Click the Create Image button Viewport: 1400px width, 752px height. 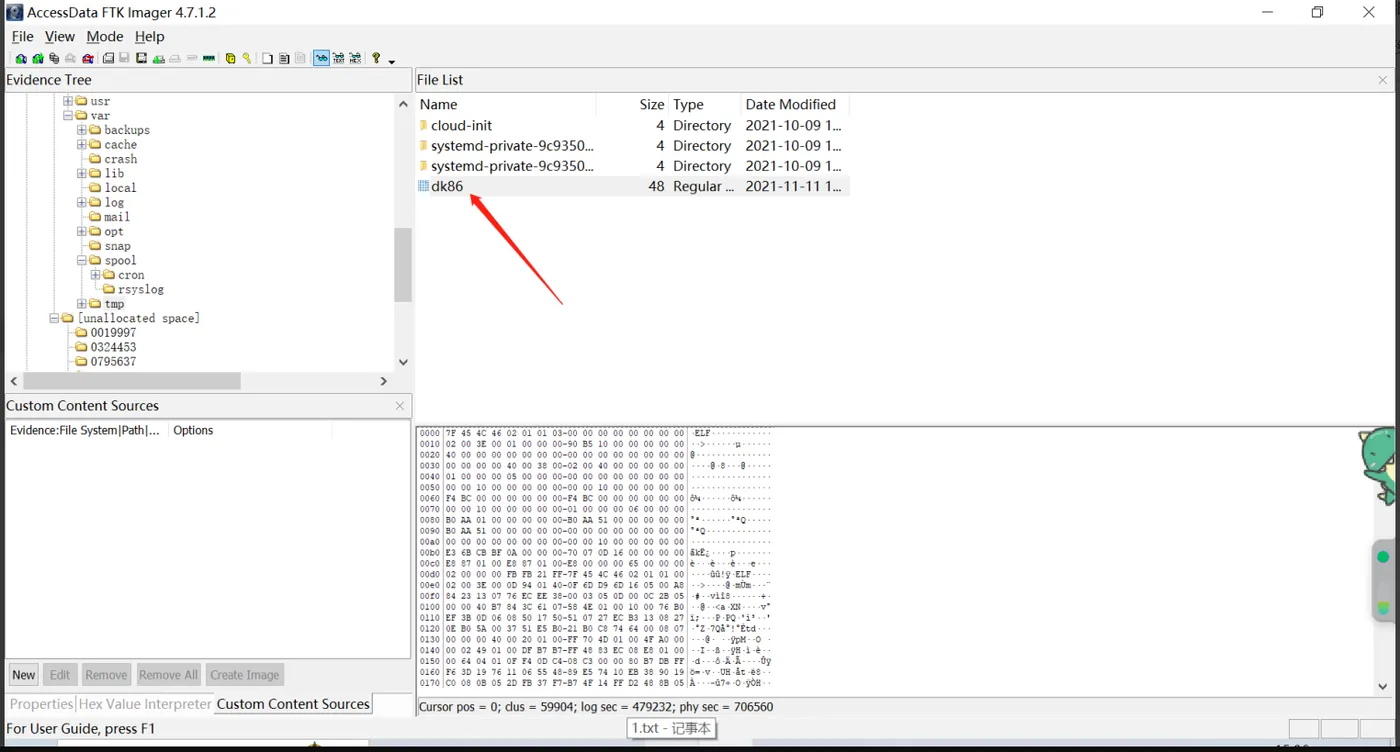click(x=245, y=675)
